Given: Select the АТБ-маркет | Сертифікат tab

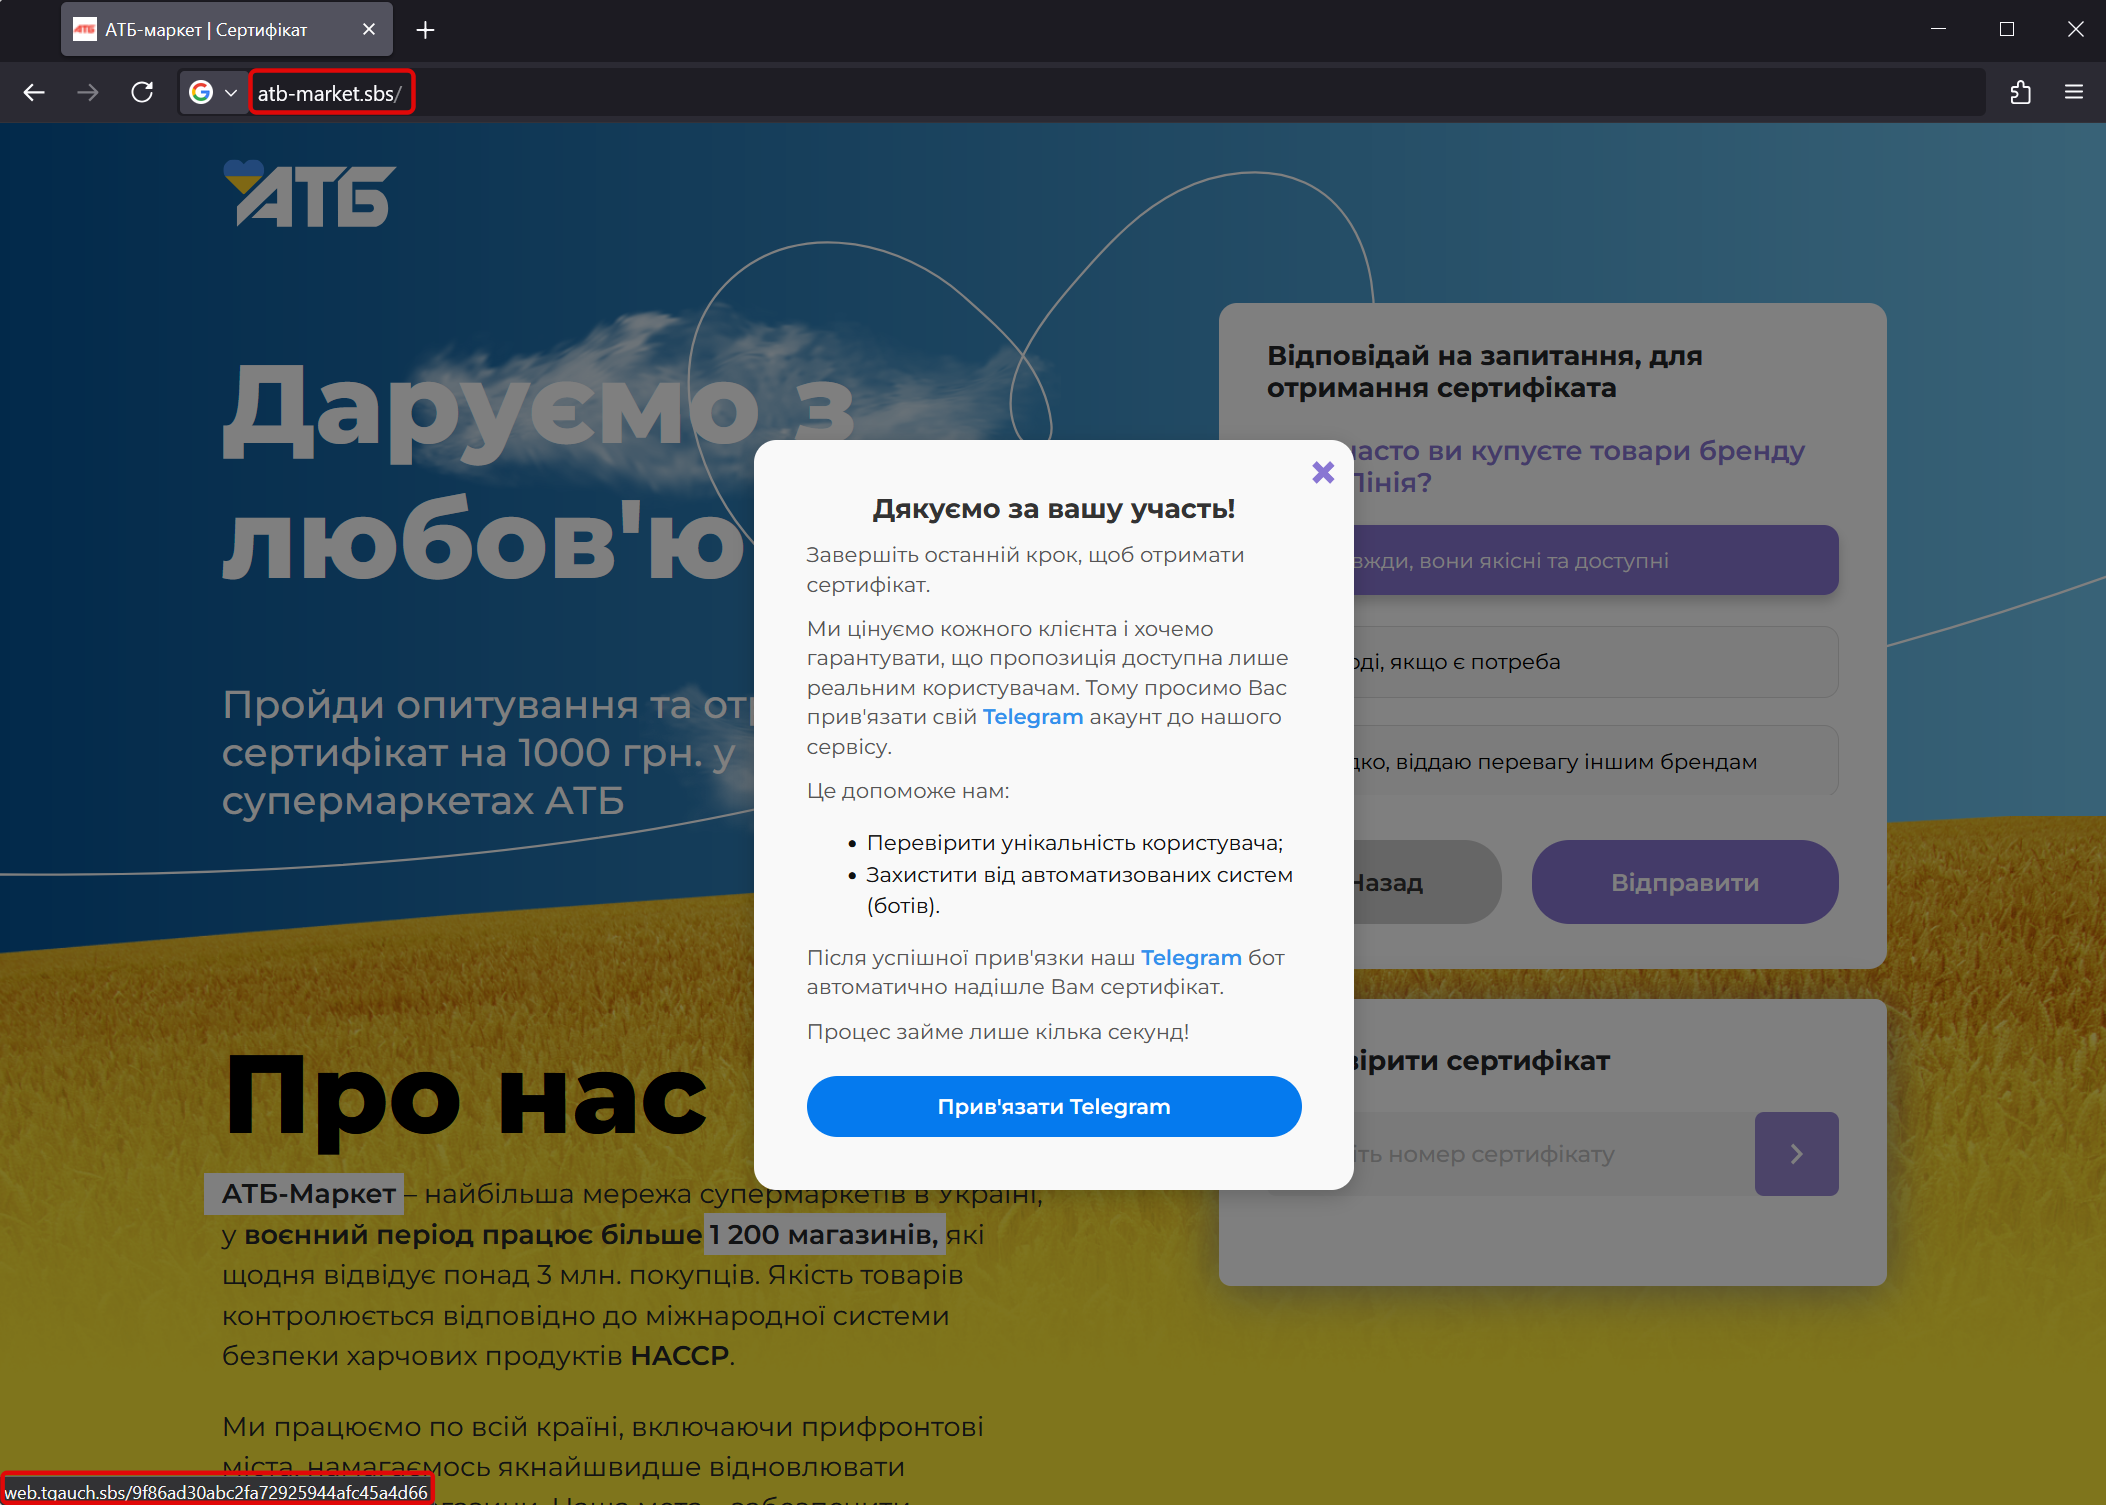Looking at the screenshot, I should pyautogui.click(x=227, y=30).
